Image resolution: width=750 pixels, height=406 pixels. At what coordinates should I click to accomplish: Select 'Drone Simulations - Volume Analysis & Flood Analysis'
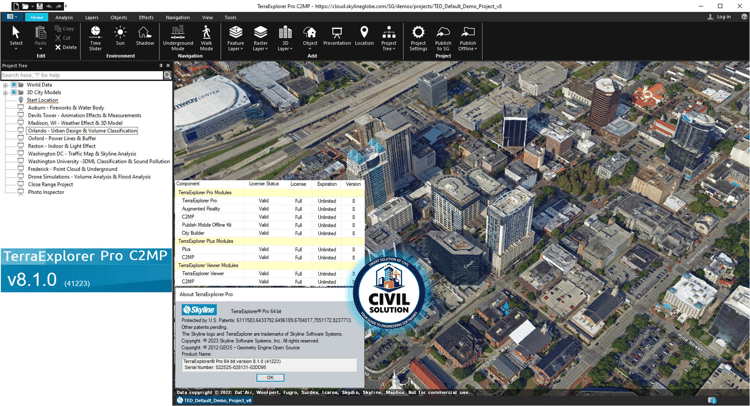[89, 176]
